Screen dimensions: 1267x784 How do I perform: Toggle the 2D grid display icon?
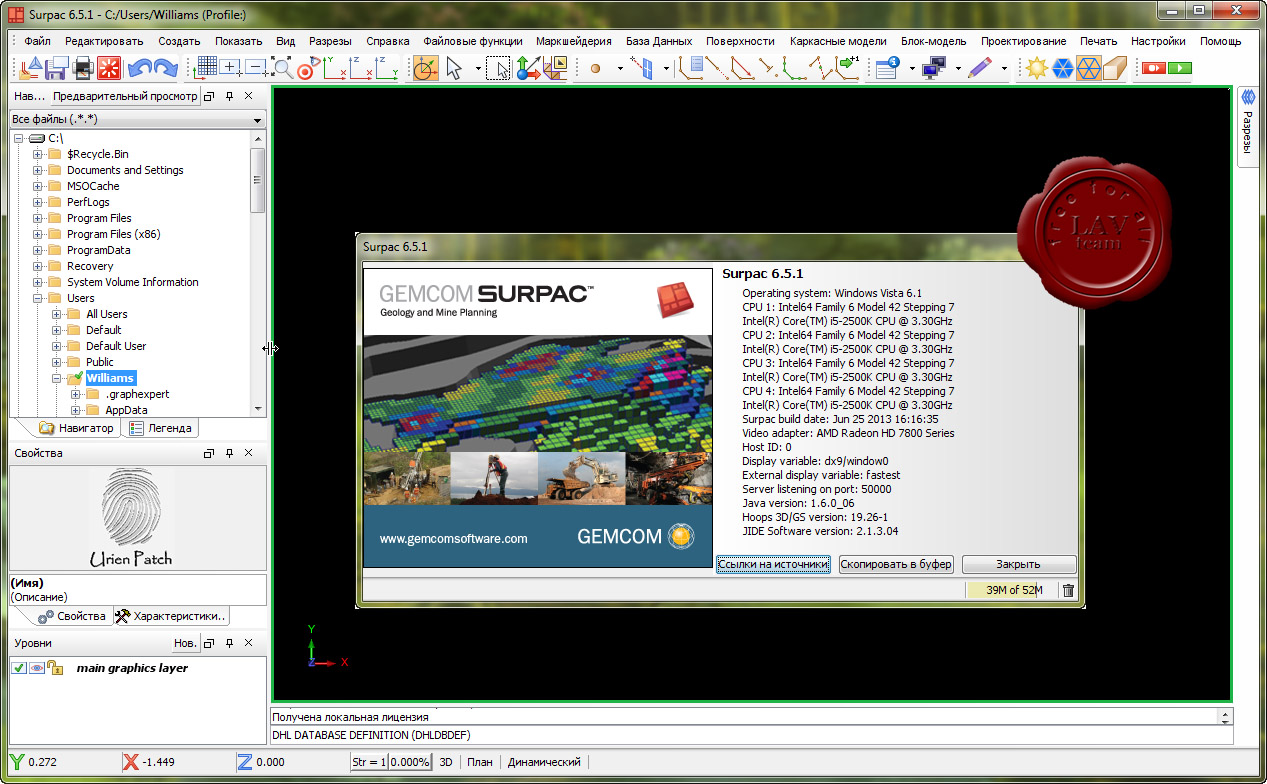click(206, 68)
